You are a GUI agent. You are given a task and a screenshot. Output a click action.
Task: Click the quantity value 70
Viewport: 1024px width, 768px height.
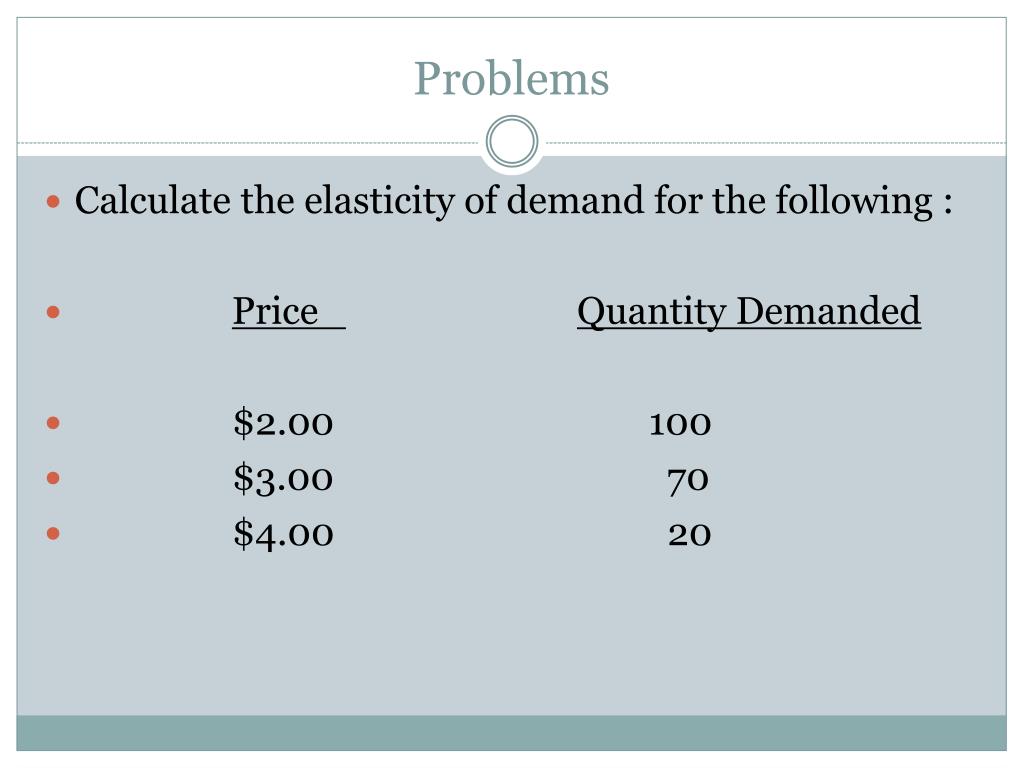point(688,481)
